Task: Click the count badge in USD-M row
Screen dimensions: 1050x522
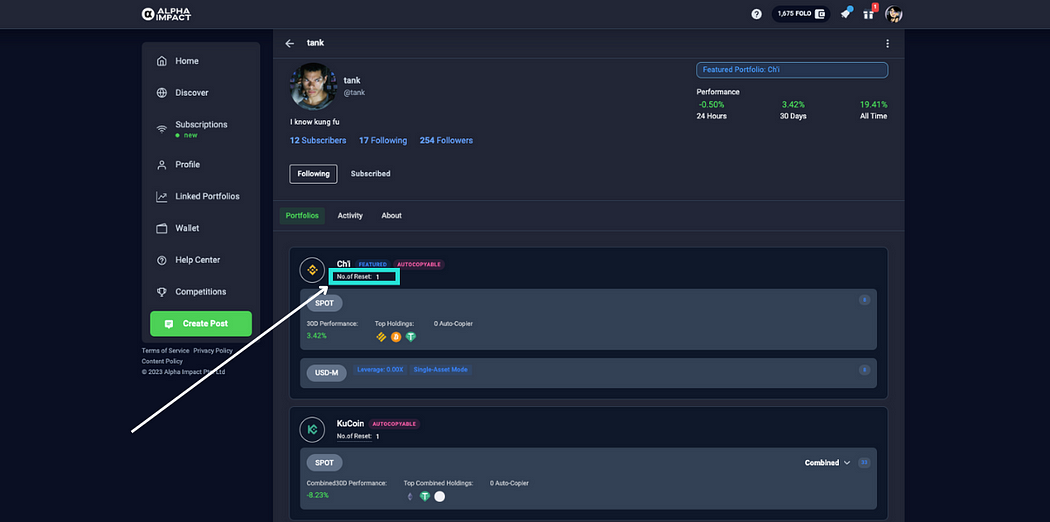Action: pos(865,369)
